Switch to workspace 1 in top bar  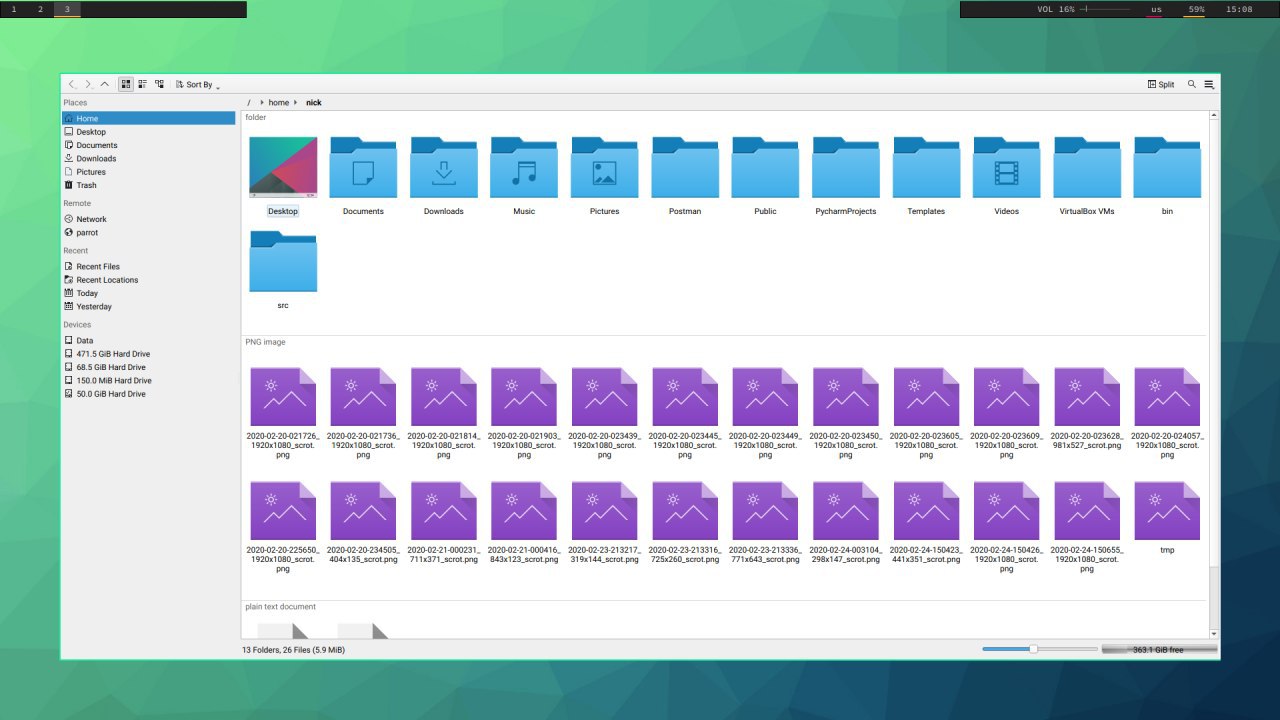coord(14,9)
